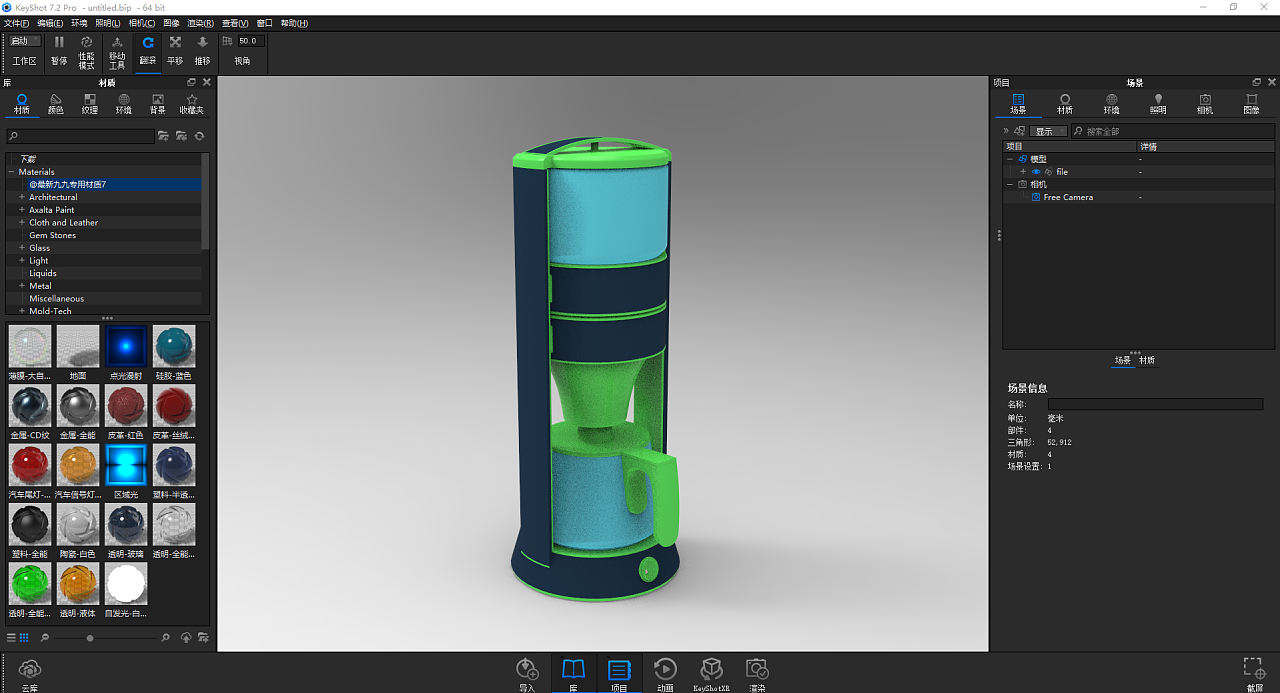The image size is (1280, 693).
Task: Switch library to the 背景 backplates tab
Action: 158,104
